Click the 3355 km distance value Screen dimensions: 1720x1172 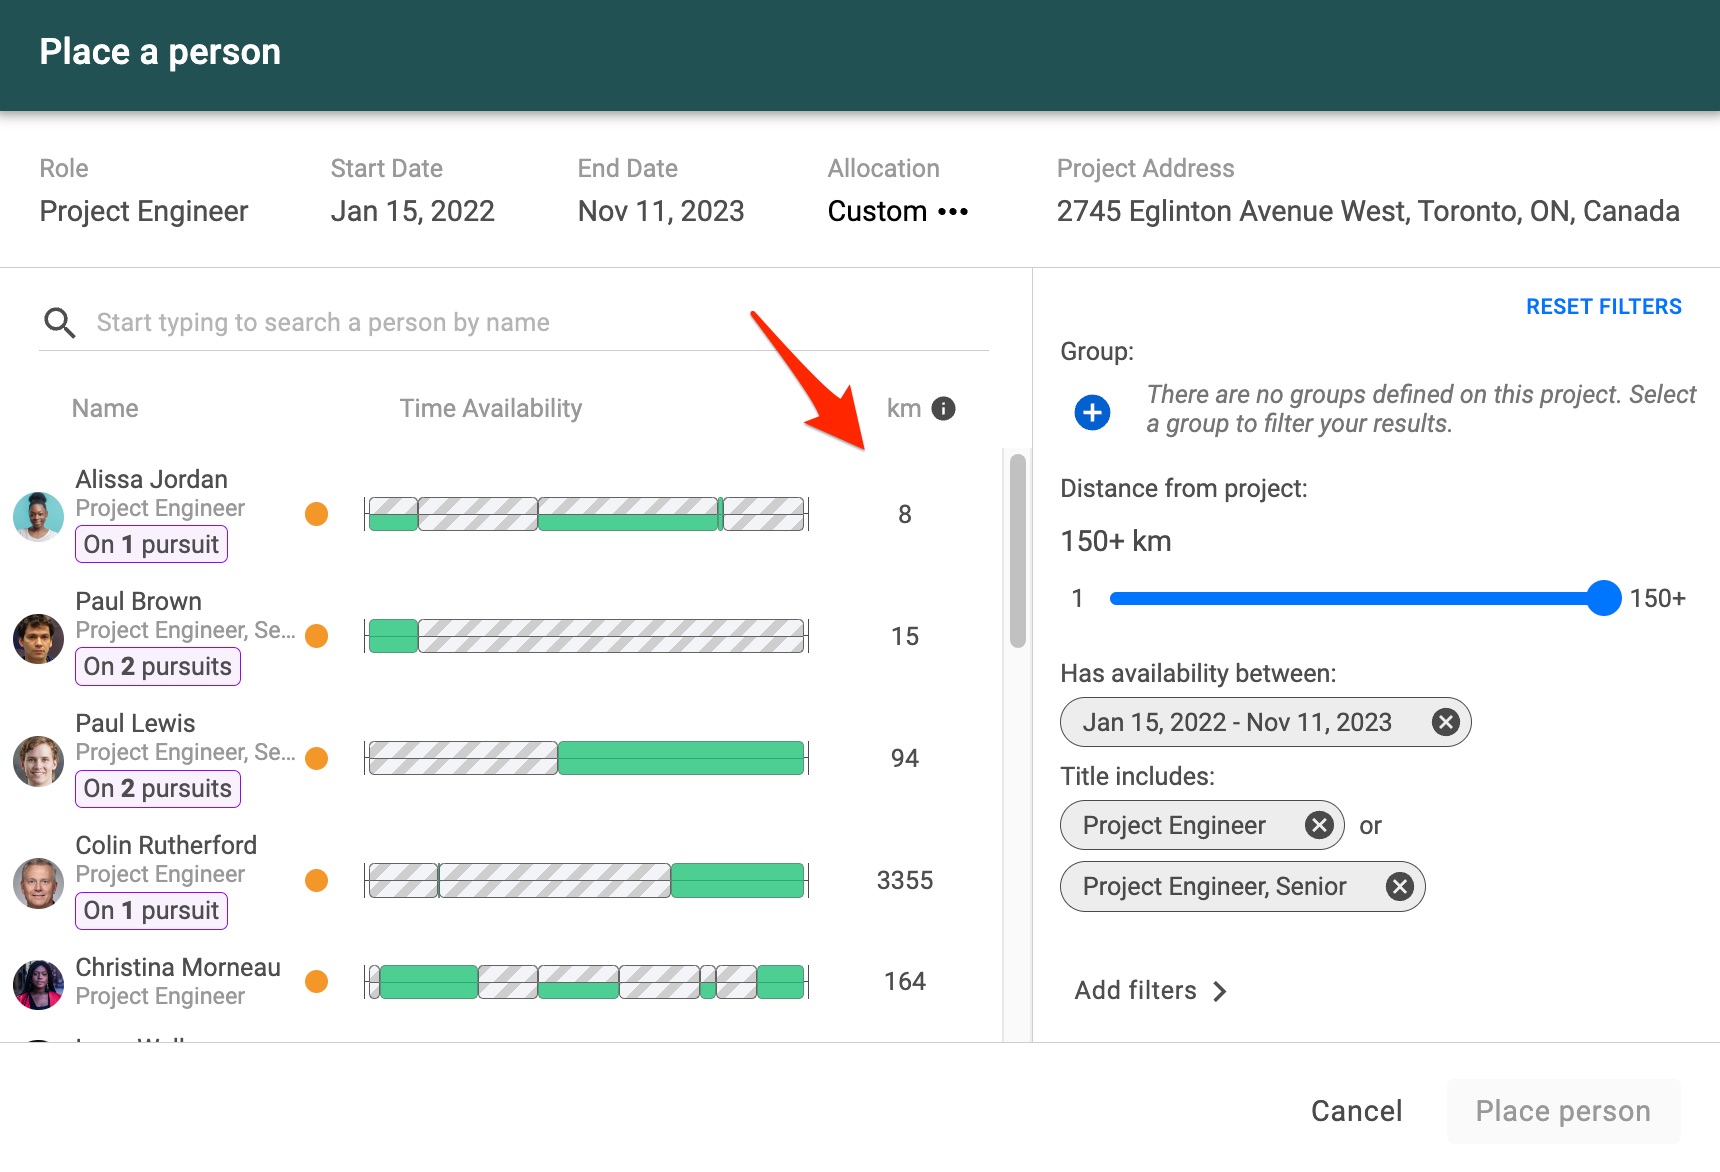tap(905, 880)
